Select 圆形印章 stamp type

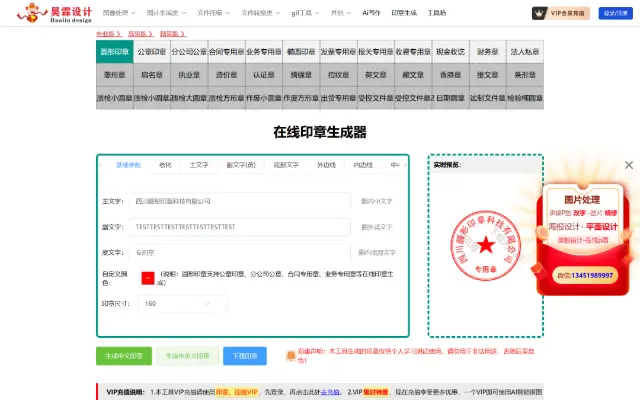(x=115, y=52)
